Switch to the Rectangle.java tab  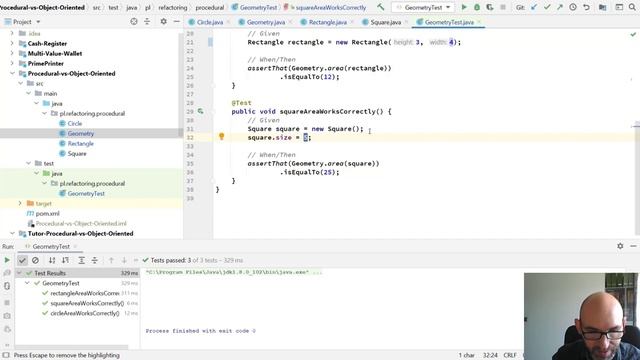327,22
